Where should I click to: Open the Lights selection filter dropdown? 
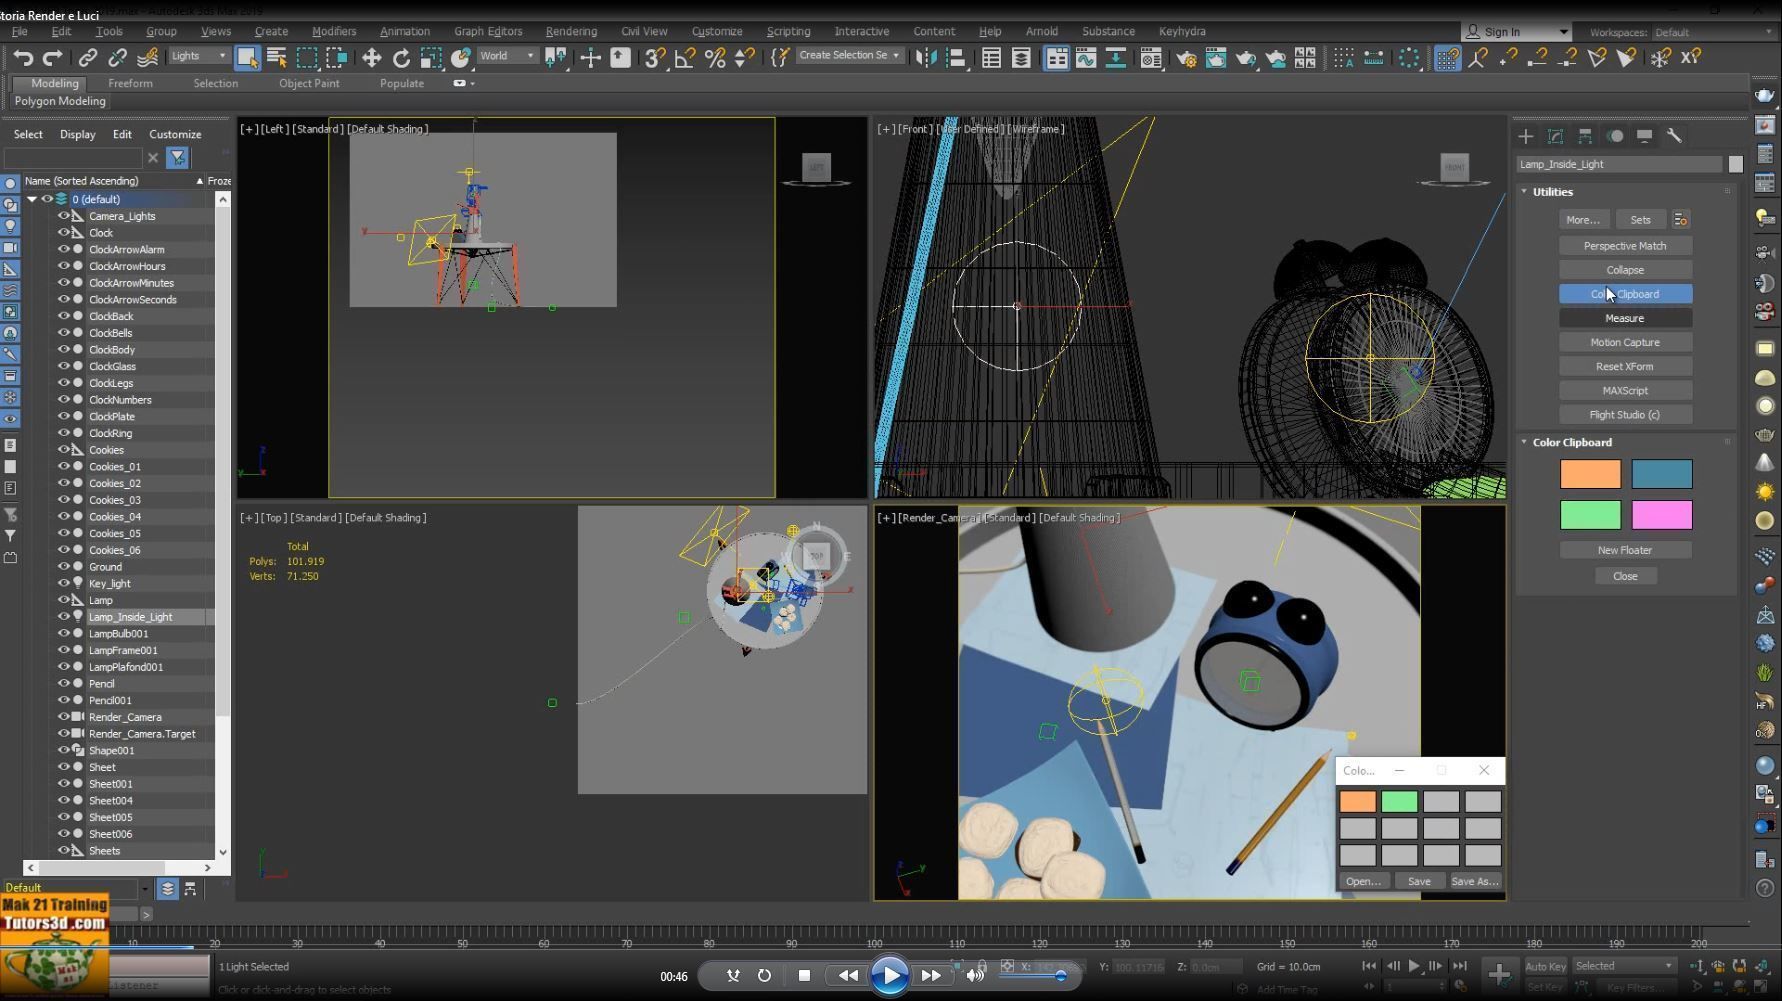tap(199, 57)
